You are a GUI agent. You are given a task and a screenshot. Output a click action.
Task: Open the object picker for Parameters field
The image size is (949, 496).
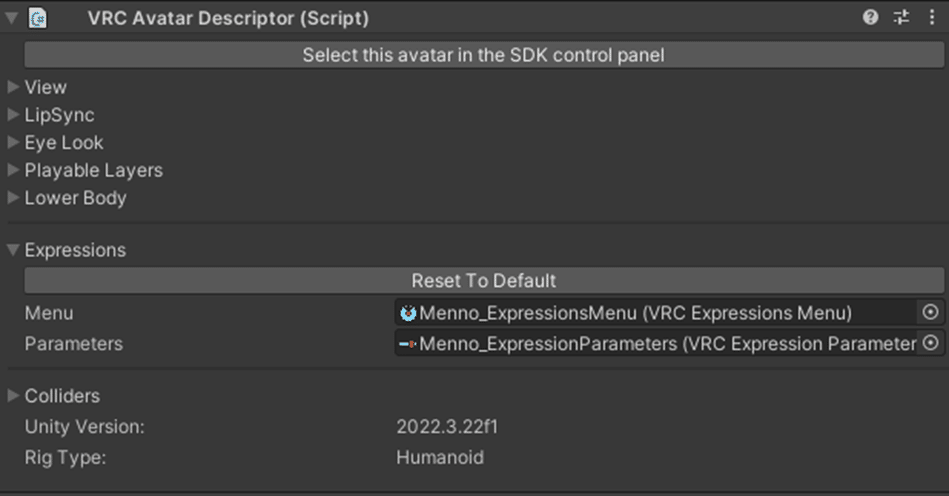pyautogui.click(x=931, y=343)
